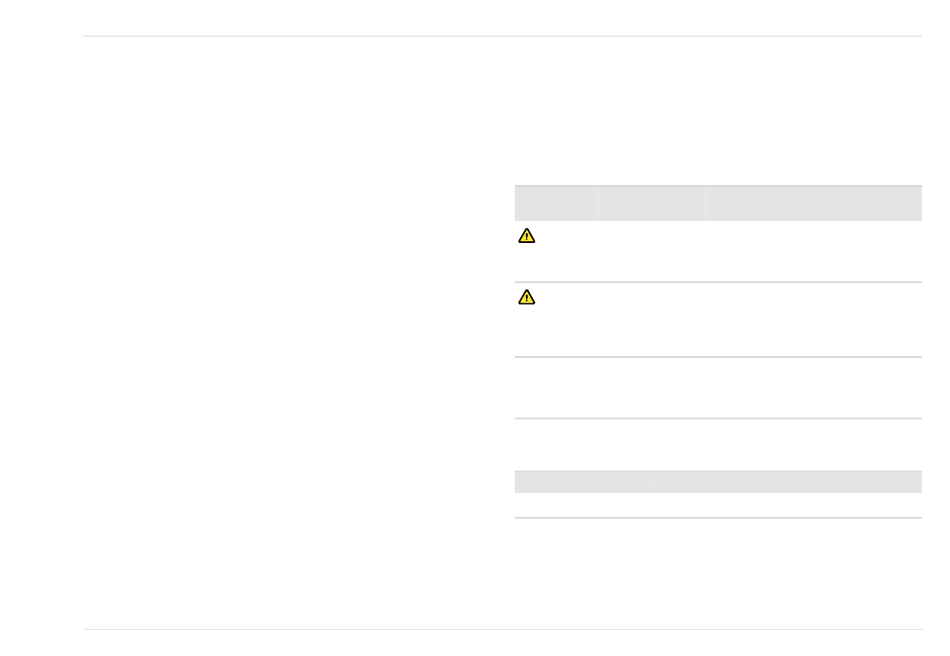Viewport: 950px width, 656px height.
Task: Click the last column cell in second warning row
Action: tap(814, 320)
